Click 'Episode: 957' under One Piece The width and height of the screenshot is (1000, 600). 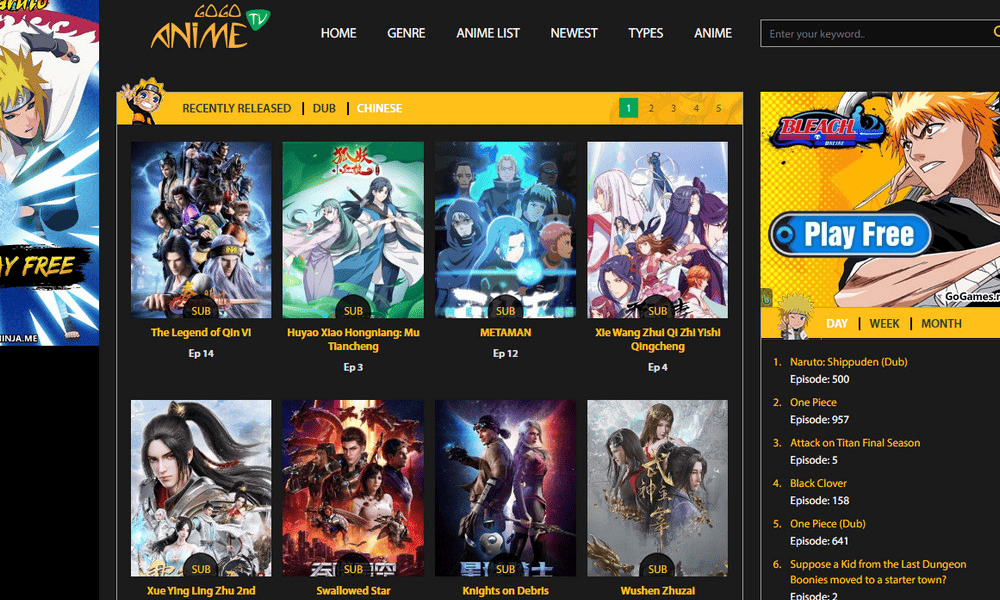coord(820,420)
